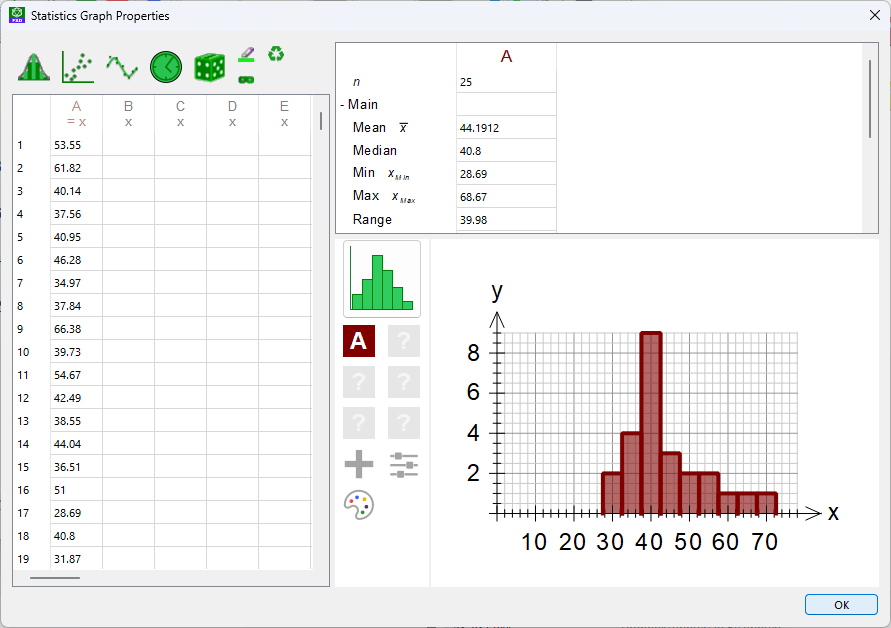Collapse the Main statistics section

(342, 104)
